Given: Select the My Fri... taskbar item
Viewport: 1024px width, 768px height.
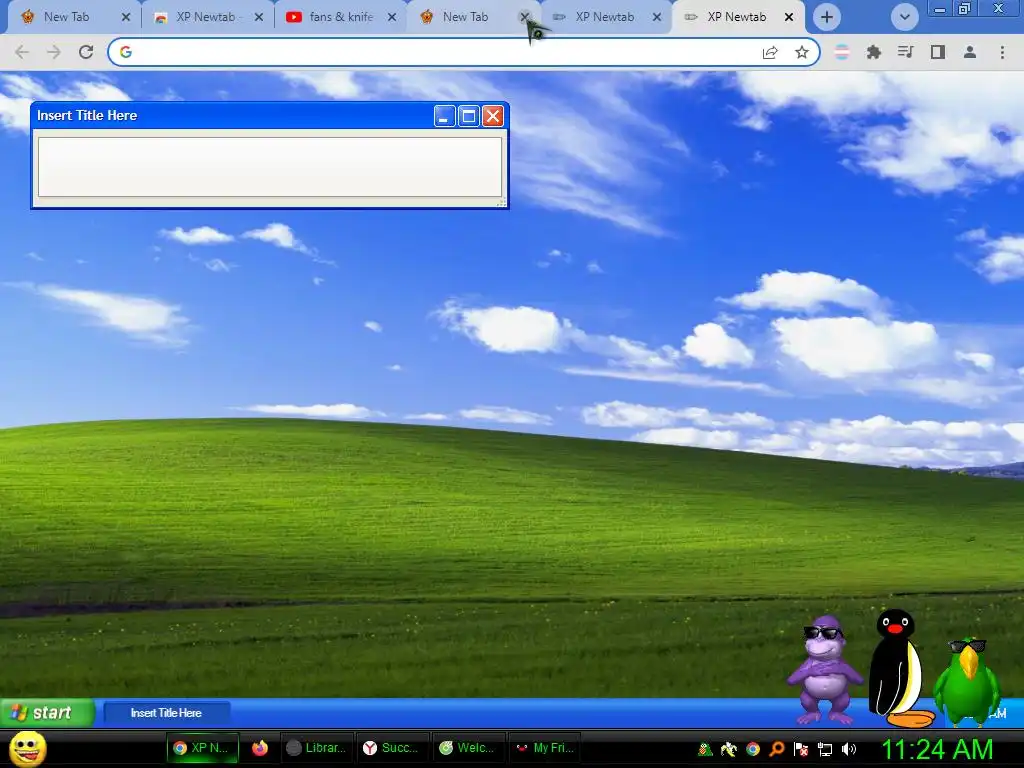Looking at the screenshot, I should 545,748.
